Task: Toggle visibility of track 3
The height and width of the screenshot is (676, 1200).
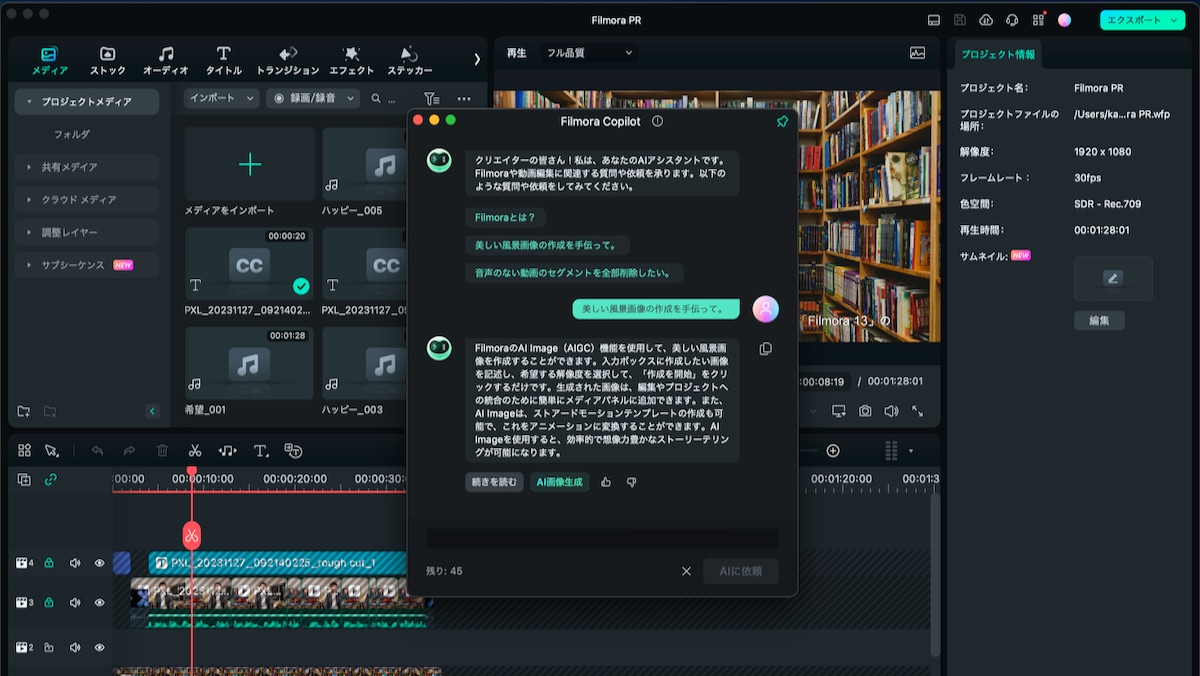Action: (x=99, y=602)
